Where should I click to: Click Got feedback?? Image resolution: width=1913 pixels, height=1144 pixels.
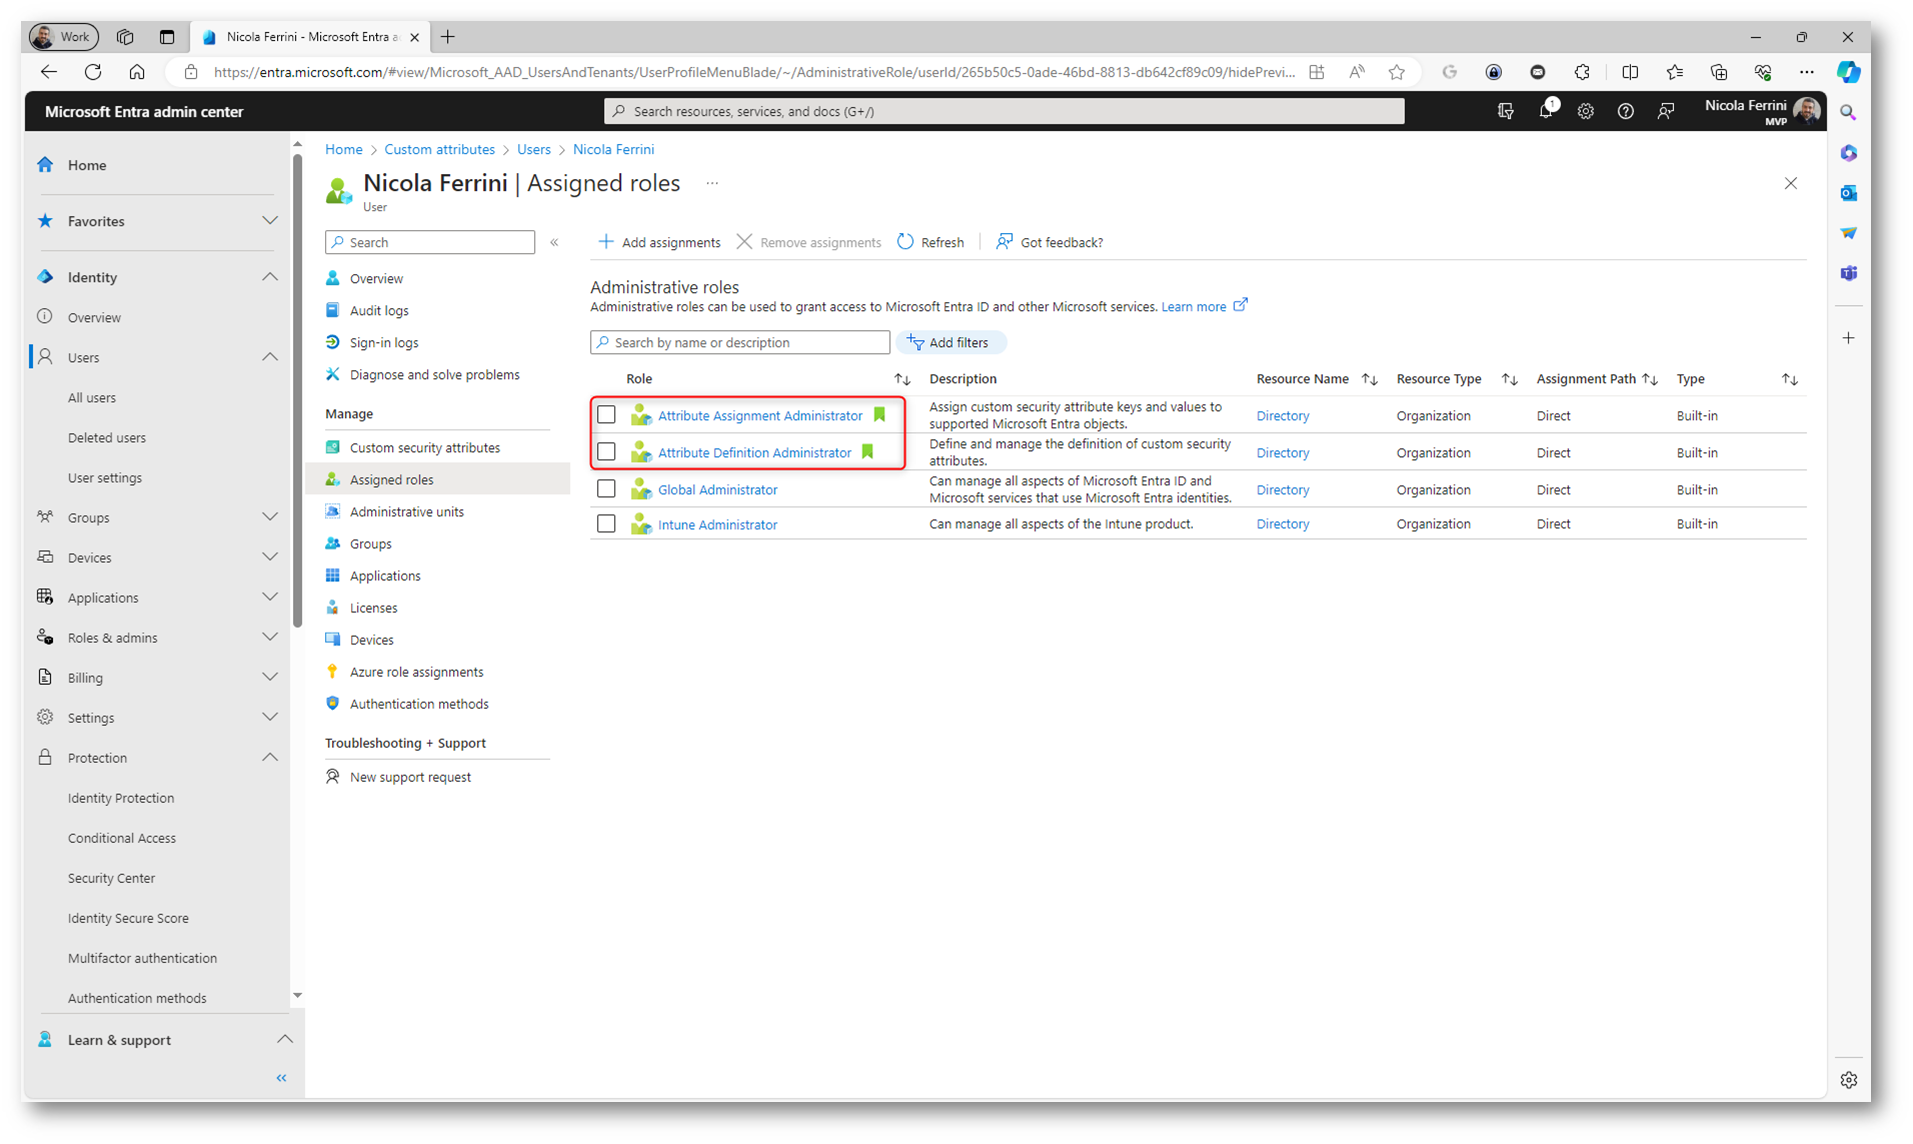[1049, 242]
